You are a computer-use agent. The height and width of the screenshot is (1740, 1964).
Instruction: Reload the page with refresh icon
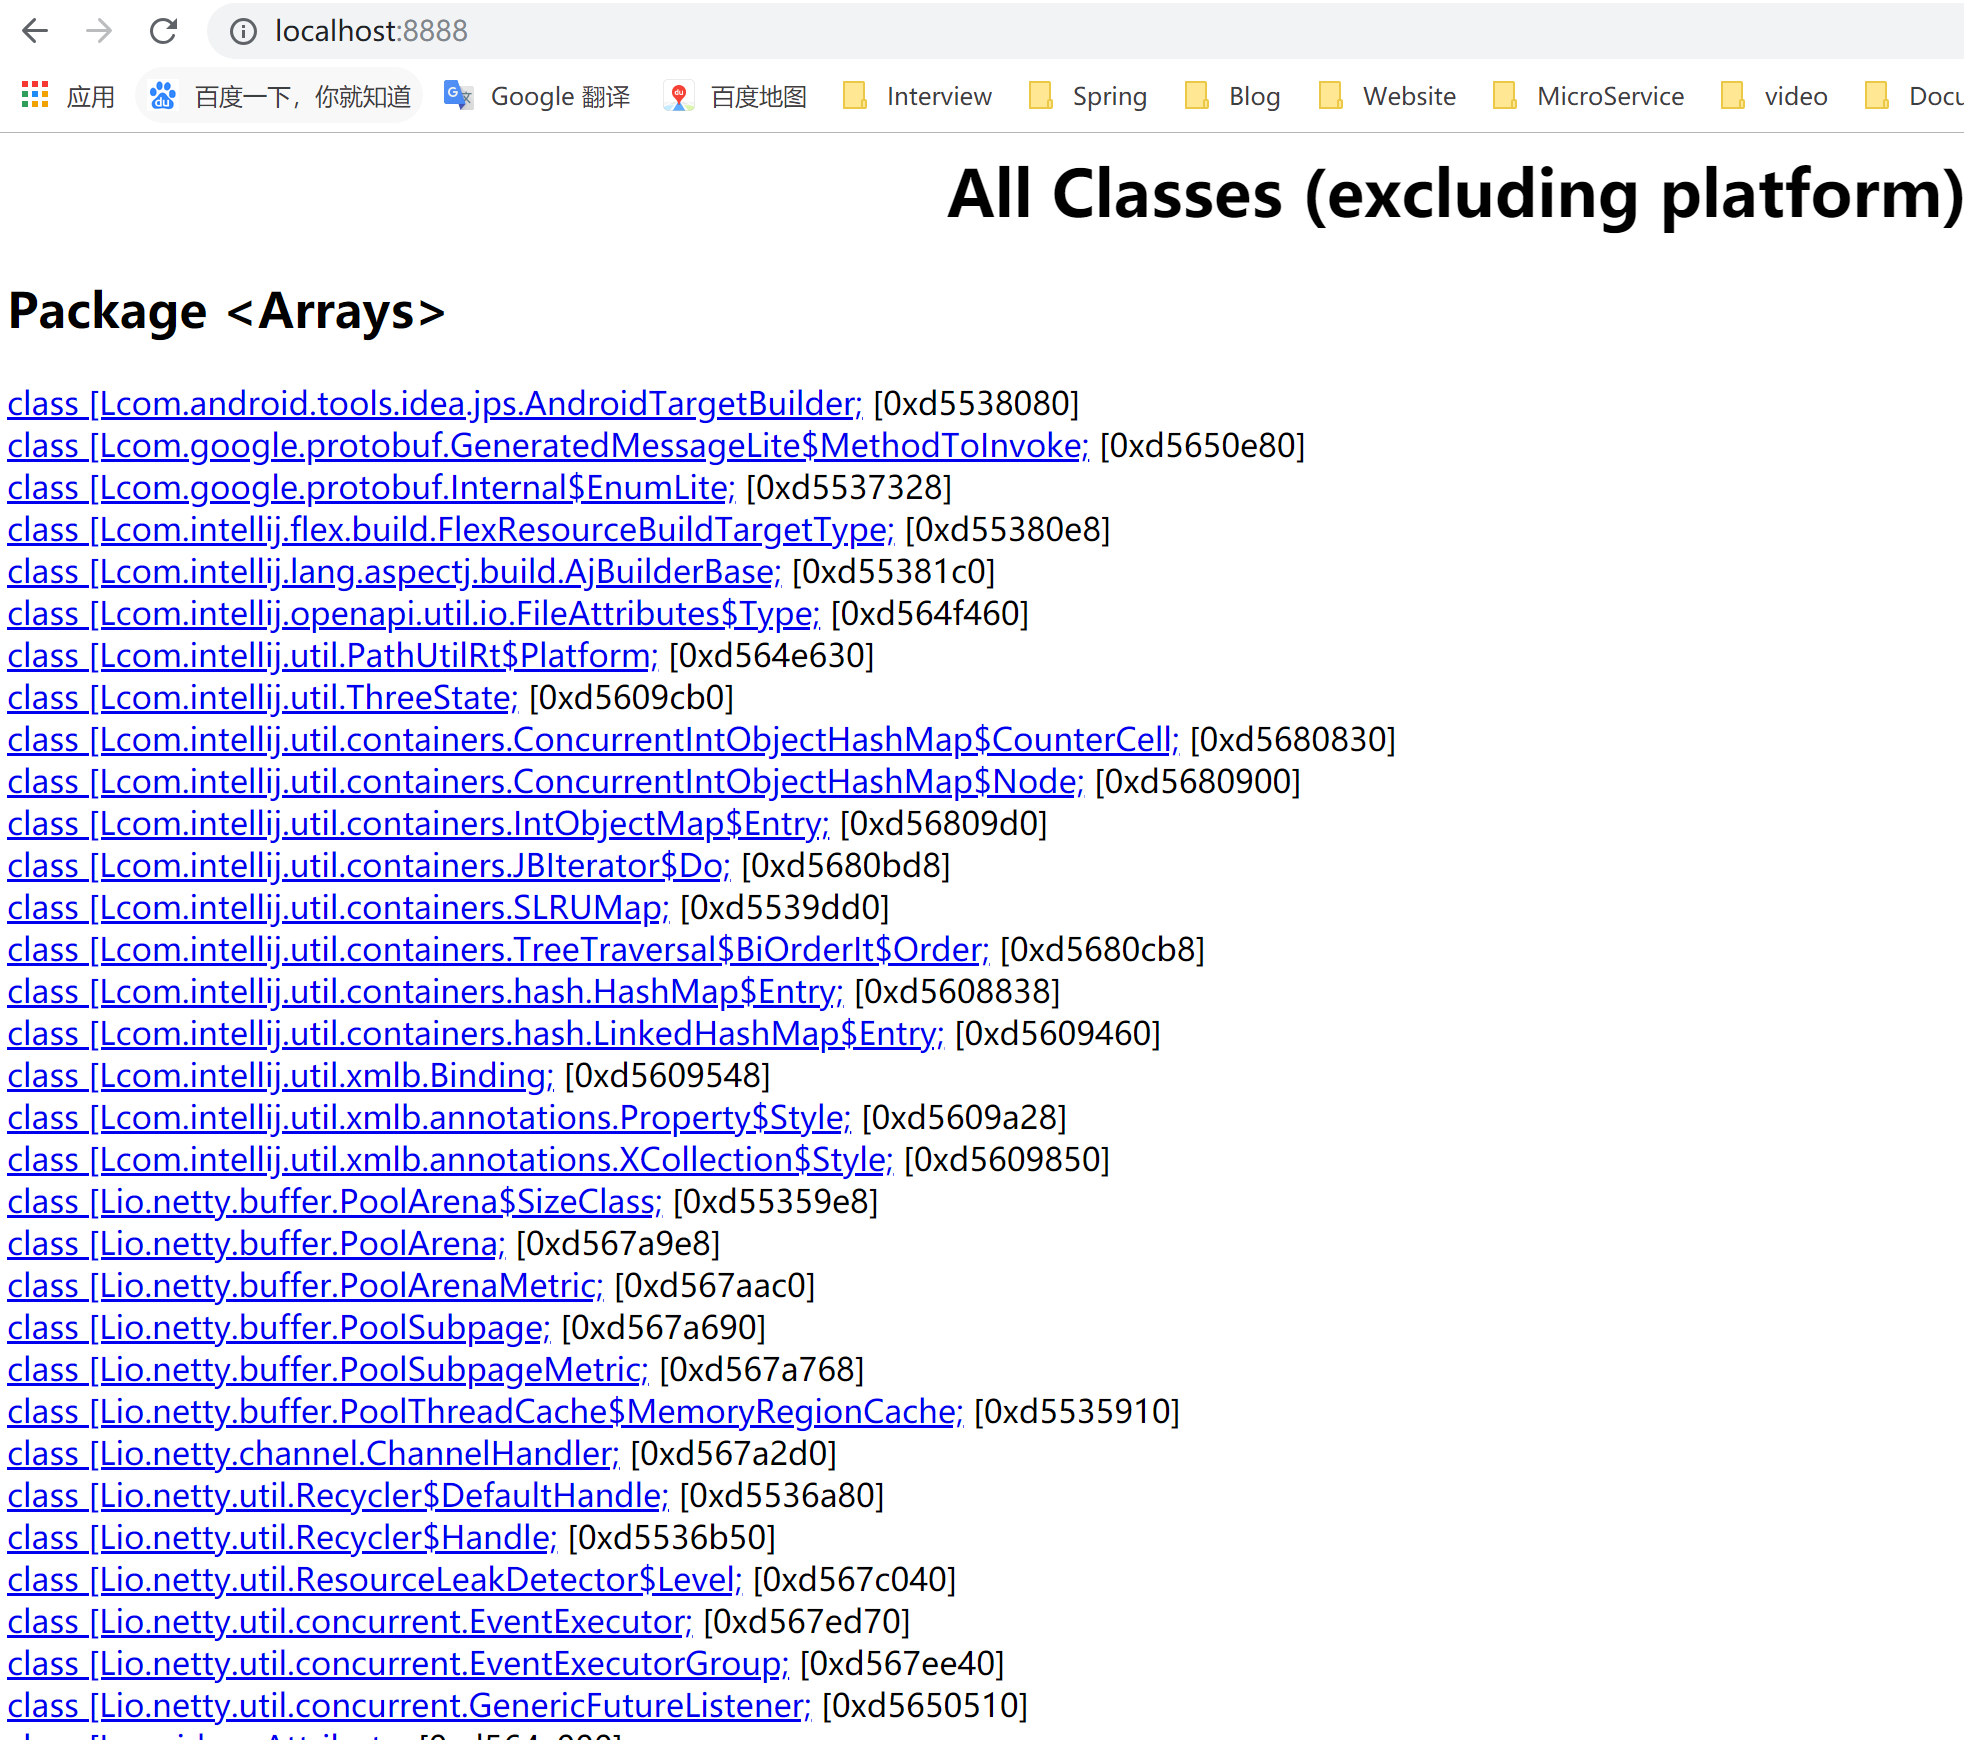pyautogui.click(x=163, y=31)
